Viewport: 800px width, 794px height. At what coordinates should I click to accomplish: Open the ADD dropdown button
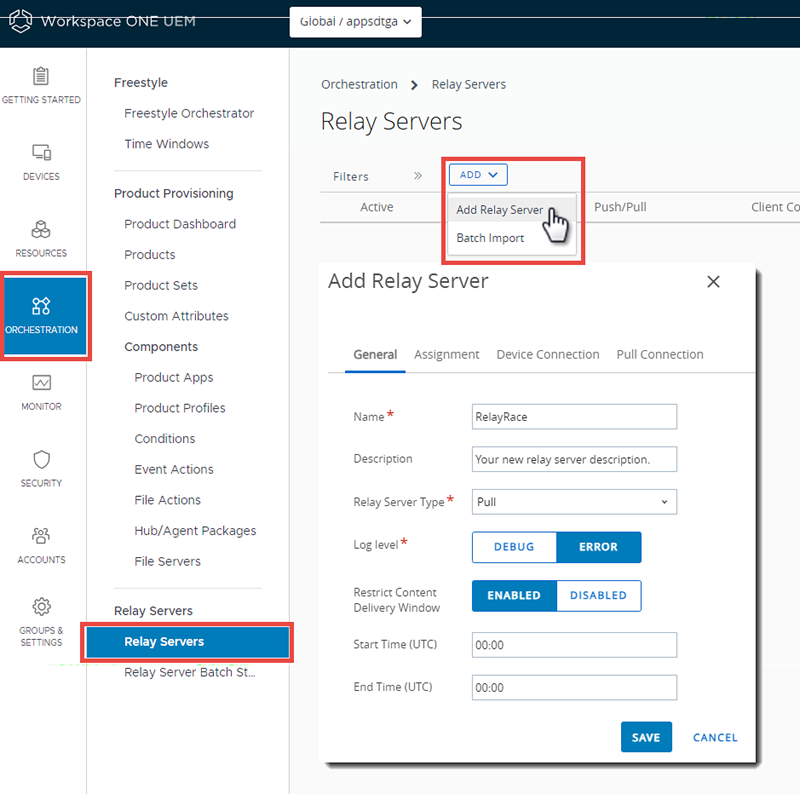point(478,175)
